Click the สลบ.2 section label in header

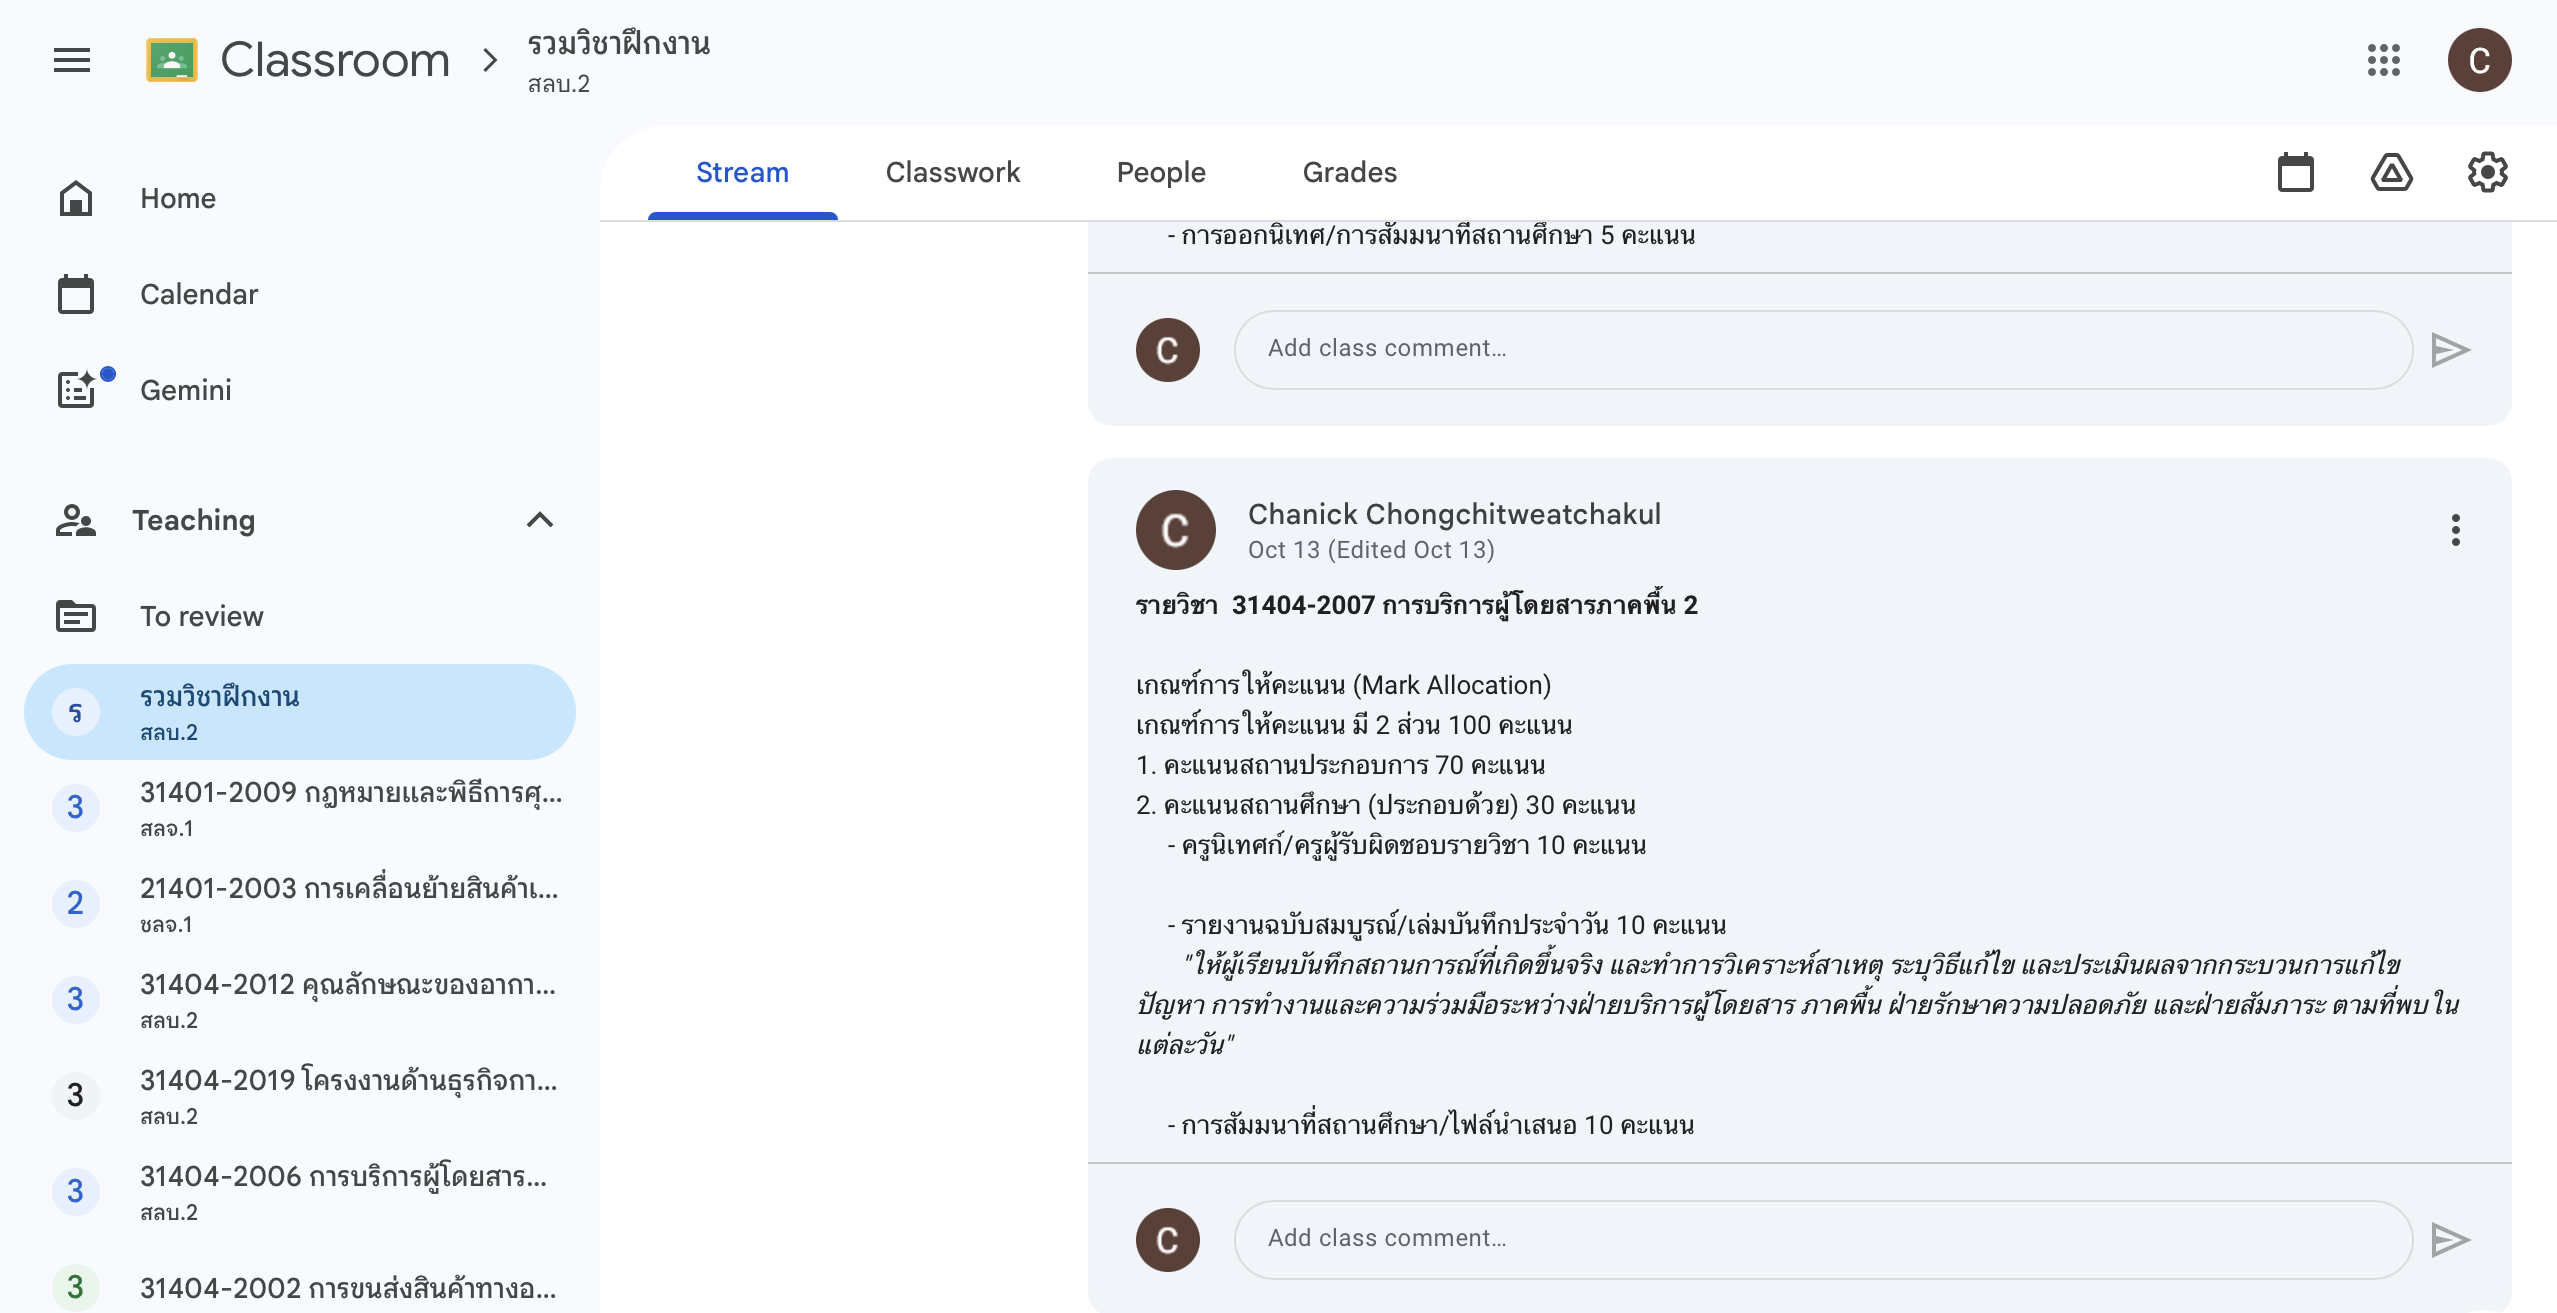[x=559, y=84]
